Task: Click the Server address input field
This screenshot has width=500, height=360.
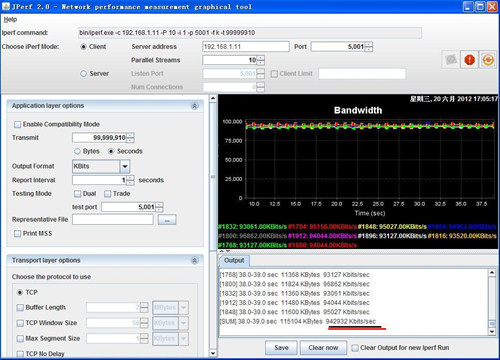Action: [246, 47]
